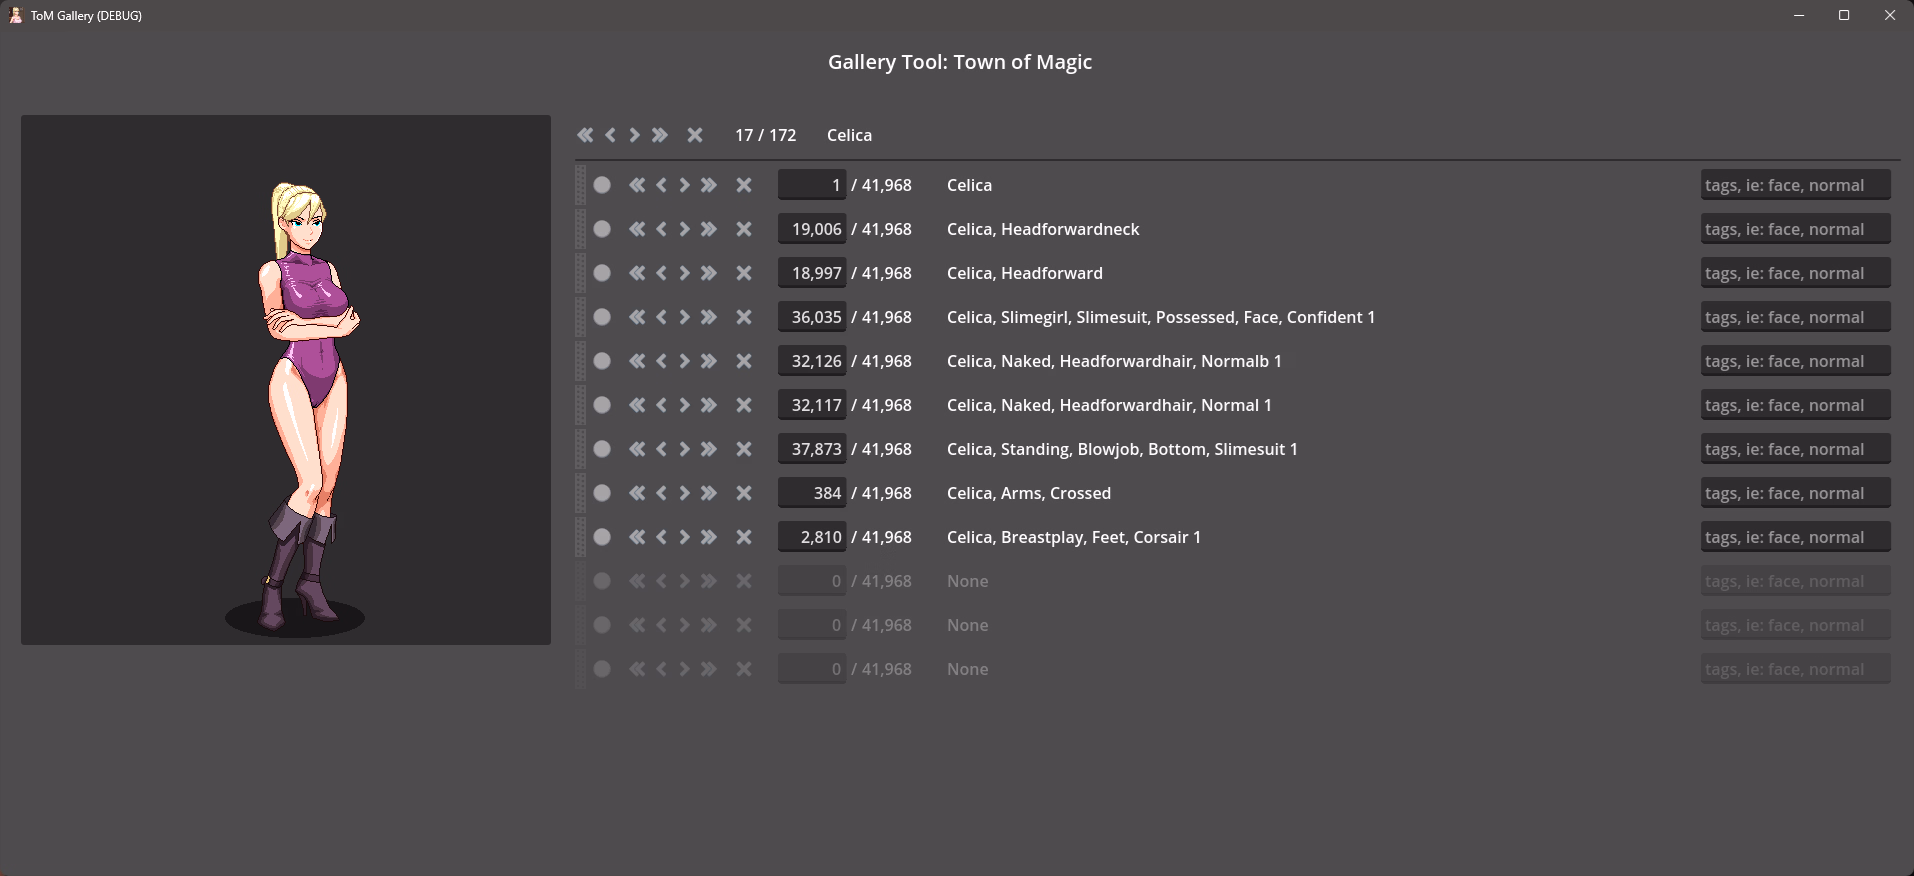
Task: Toggle the dot on Feet, Corsair 1 row
Action: tap(602, 537)
